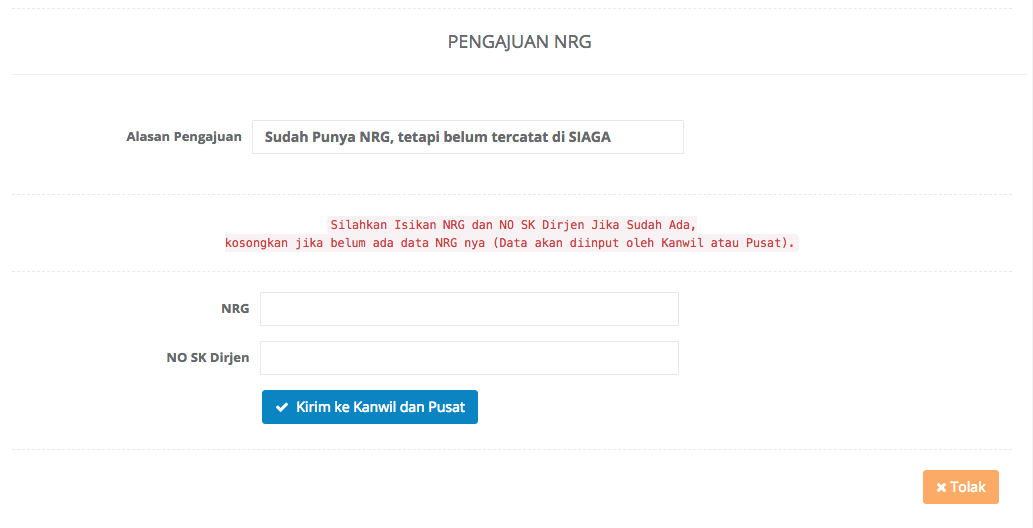Select the red instruction line starting Silahkan Isikan
The width and height of the screenshot is (1033, 528).
pyautogui.click(x=513, y=225)
